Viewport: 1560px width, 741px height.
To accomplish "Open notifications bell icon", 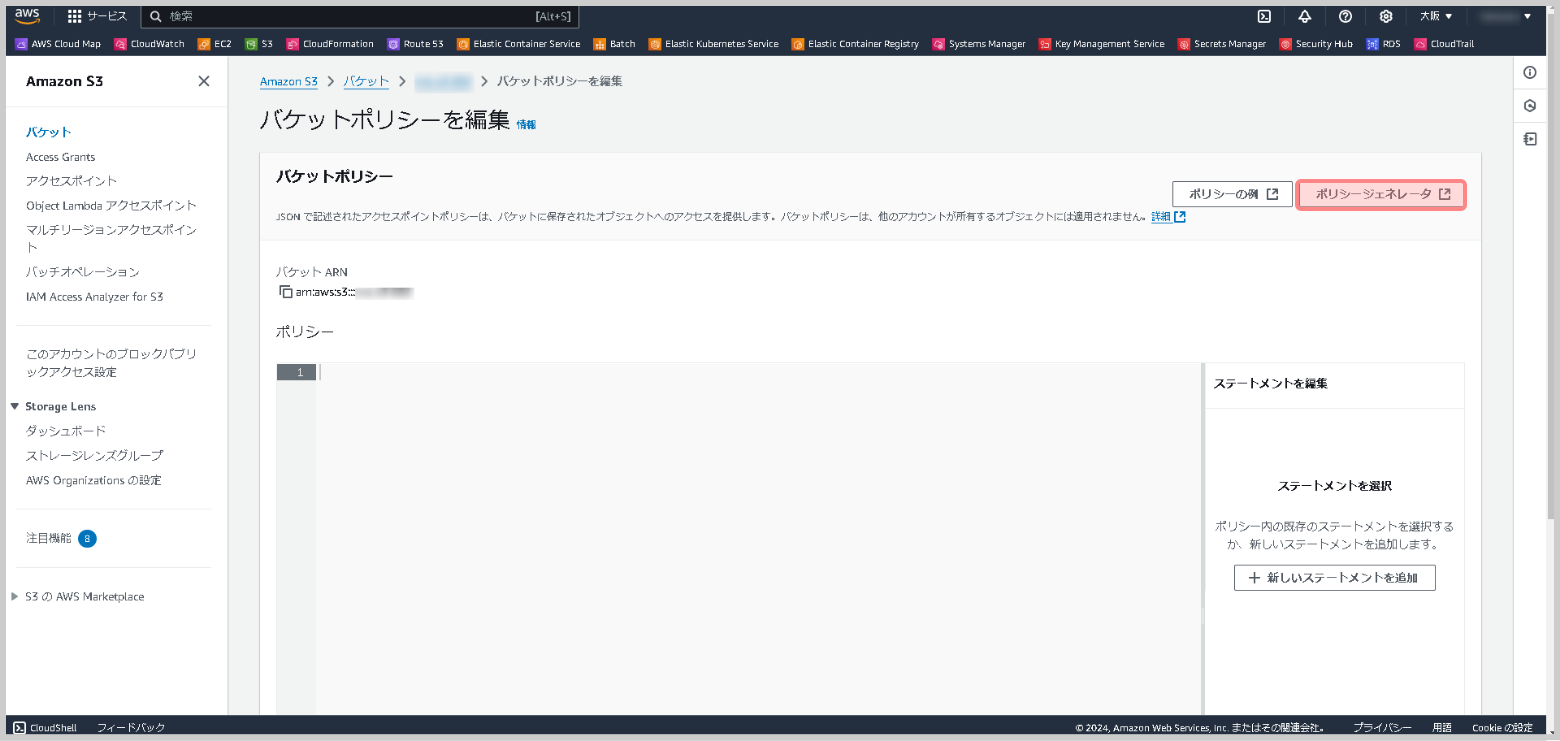I will coord(1305,16).
